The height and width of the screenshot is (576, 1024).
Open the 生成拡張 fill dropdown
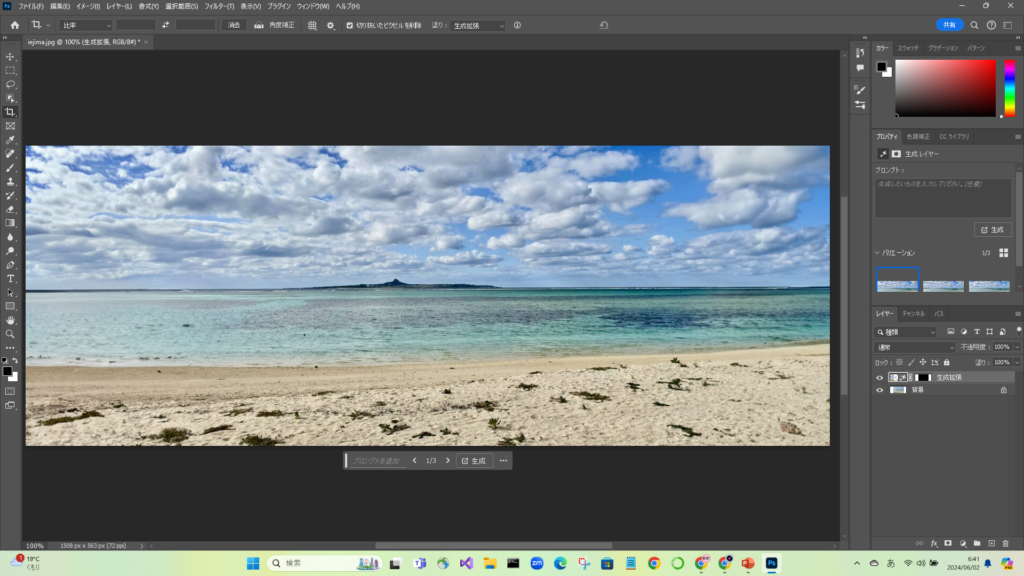coord(478,25)
